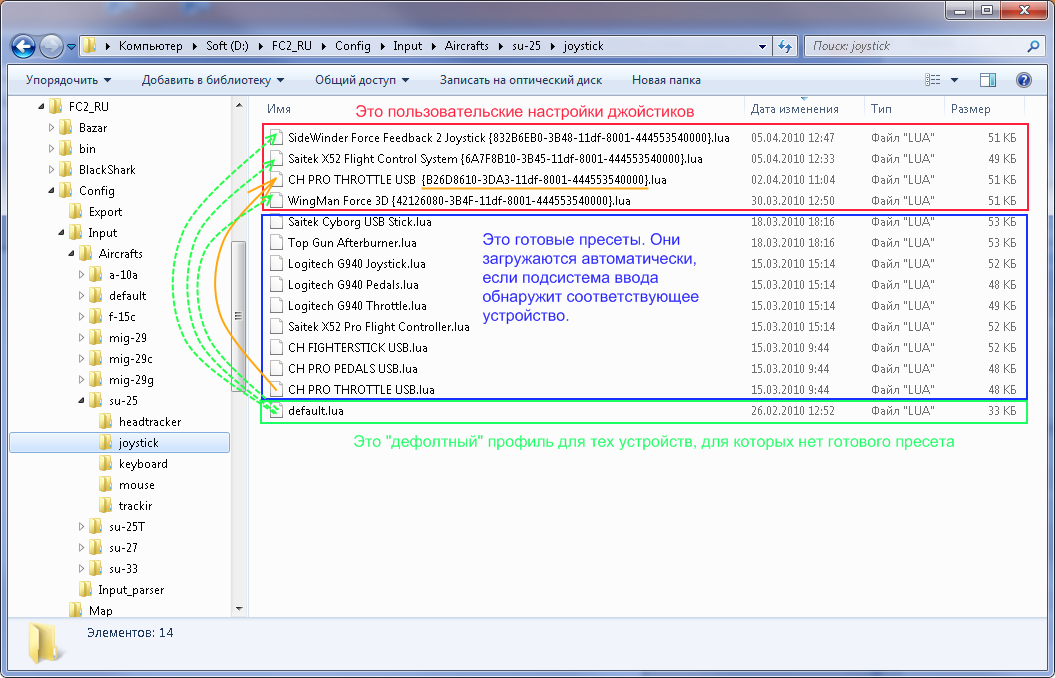Screen dimensions: 1055x678
Task: Collapse the su-25 tree node
Action: (81, 401)
